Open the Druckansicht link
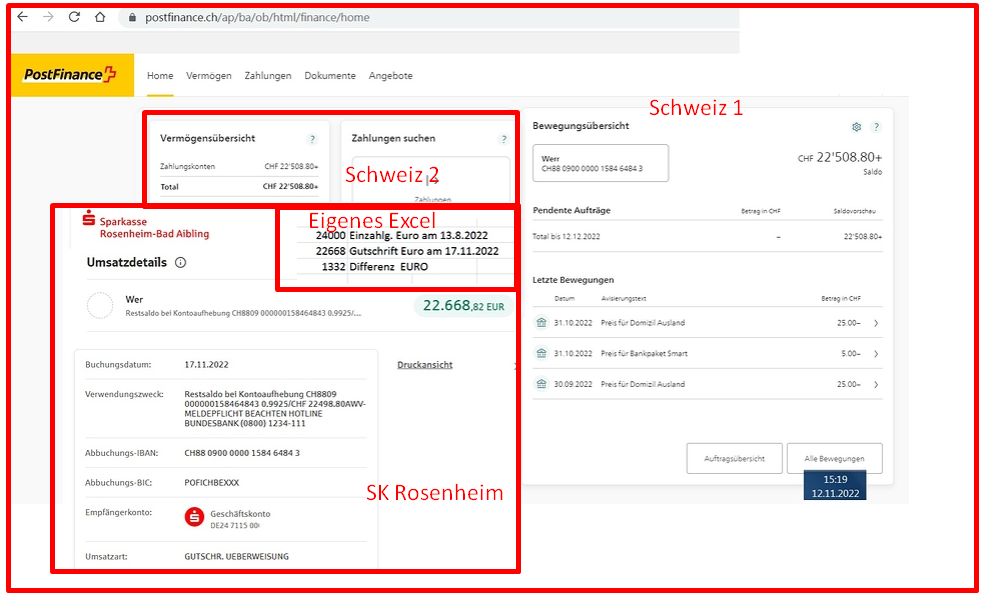Screen dimensions: 986x601 coord(424,365)
